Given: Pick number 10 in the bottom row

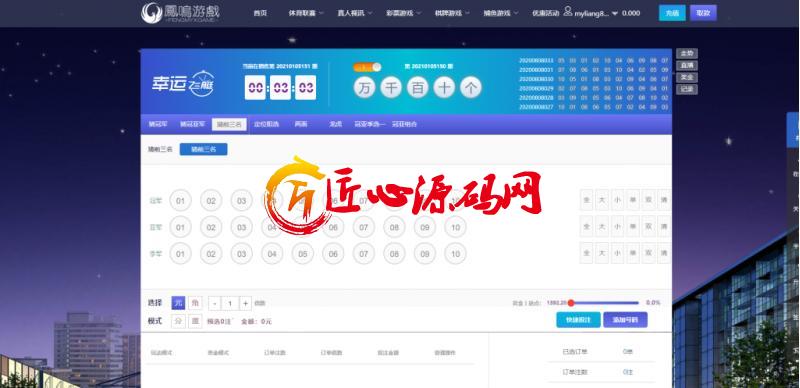Looking at the screenshot, I should point(455,254).
